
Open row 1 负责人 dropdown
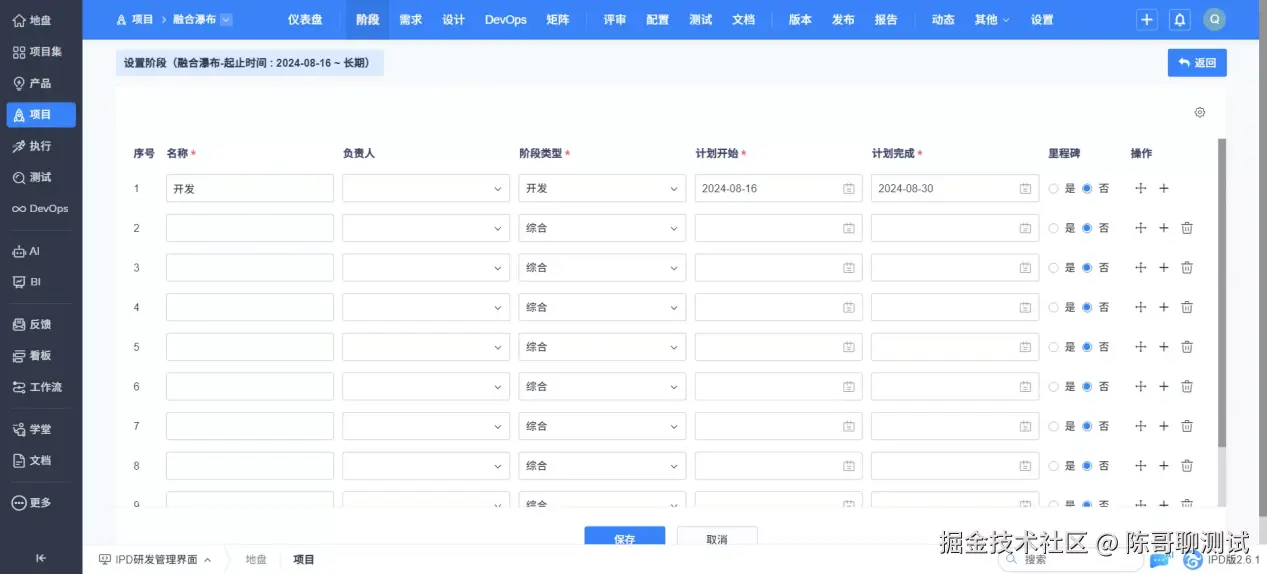coord(426,188)
